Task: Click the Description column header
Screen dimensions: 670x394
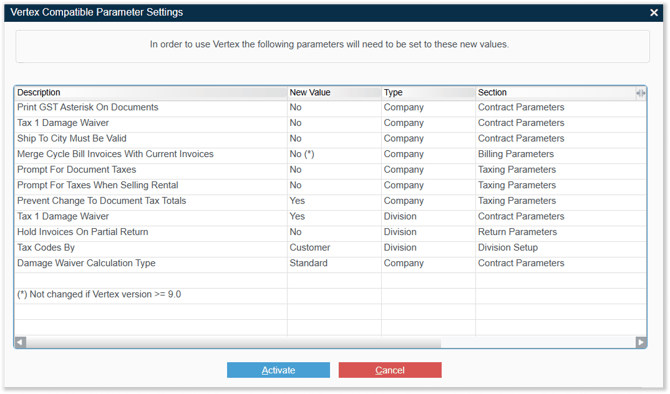Action: [151, 93]
